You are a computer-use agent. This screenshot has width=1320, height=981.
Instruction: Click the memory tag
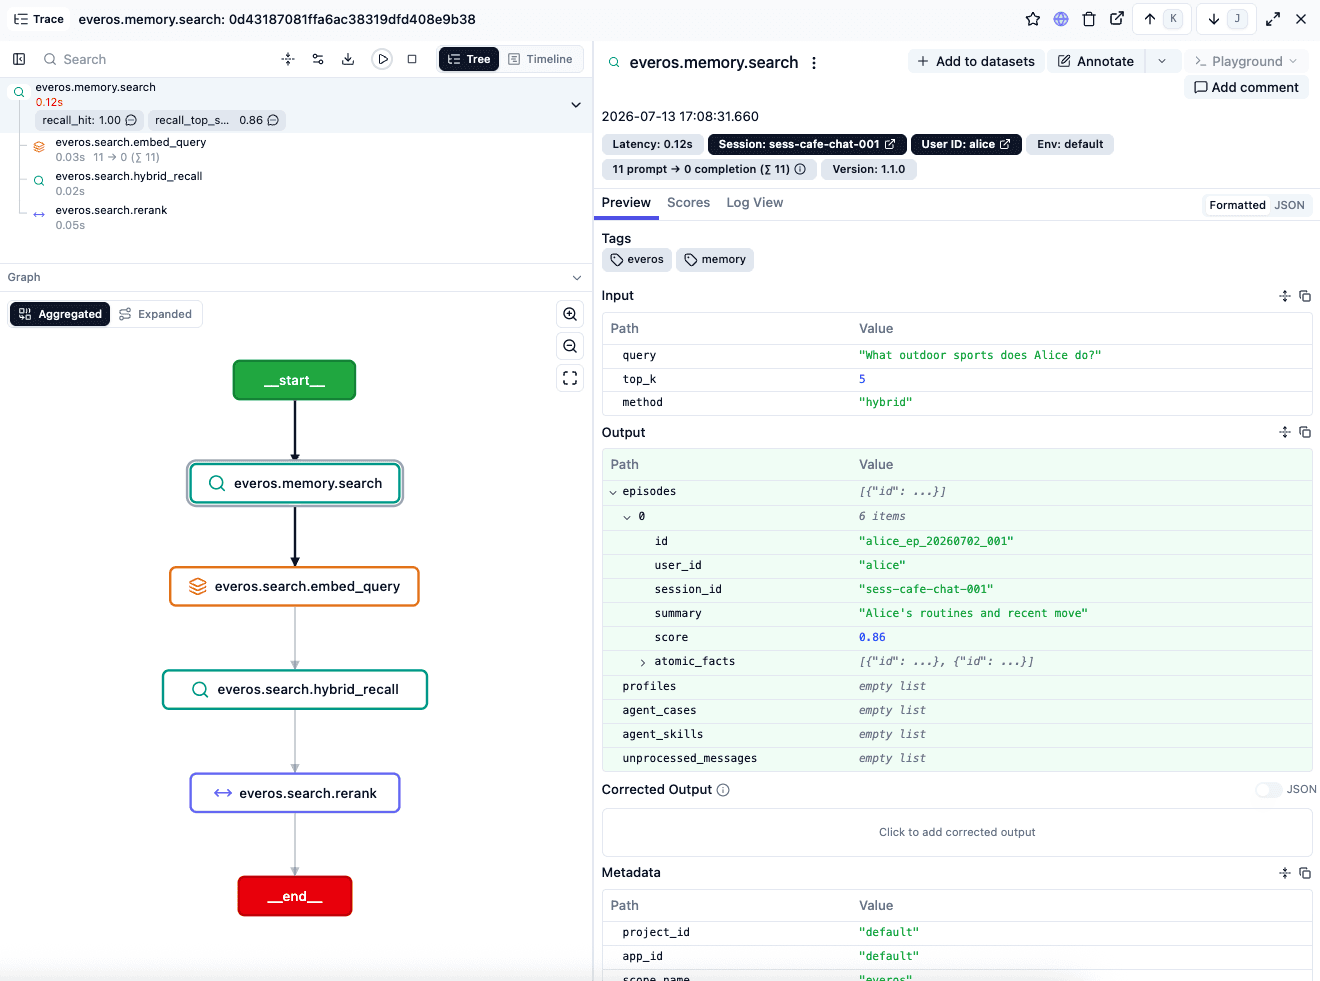click(715, 260)
